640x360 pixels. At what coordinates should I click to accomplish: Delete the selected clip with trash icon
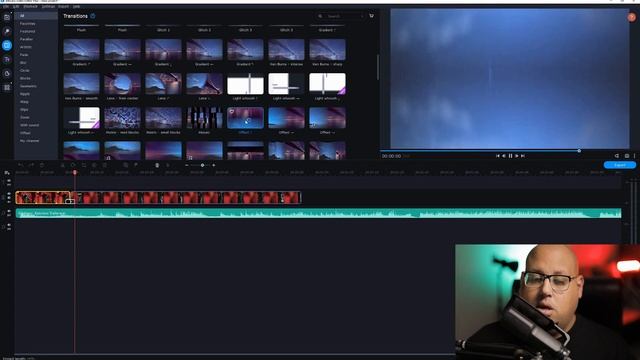pos(42,165)
